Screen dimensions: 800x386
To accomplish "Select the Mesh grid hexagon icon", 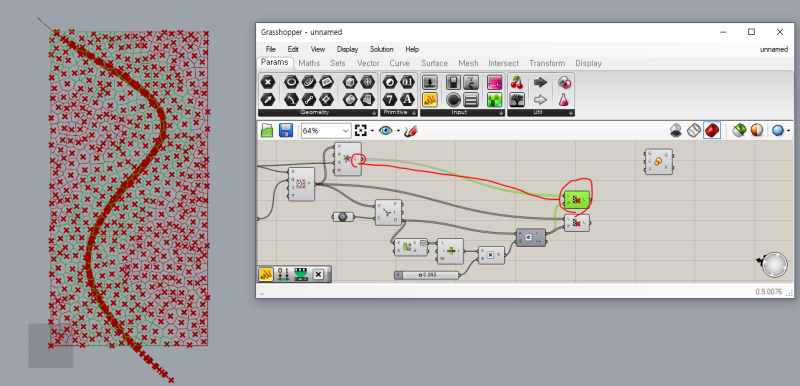I will pos(367,82).
